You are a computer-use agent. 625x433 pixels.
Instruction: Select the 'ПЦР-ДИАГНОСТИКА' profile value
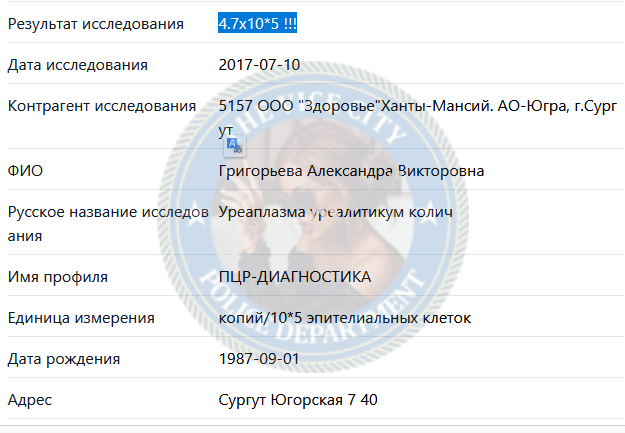tap(295, 277)
